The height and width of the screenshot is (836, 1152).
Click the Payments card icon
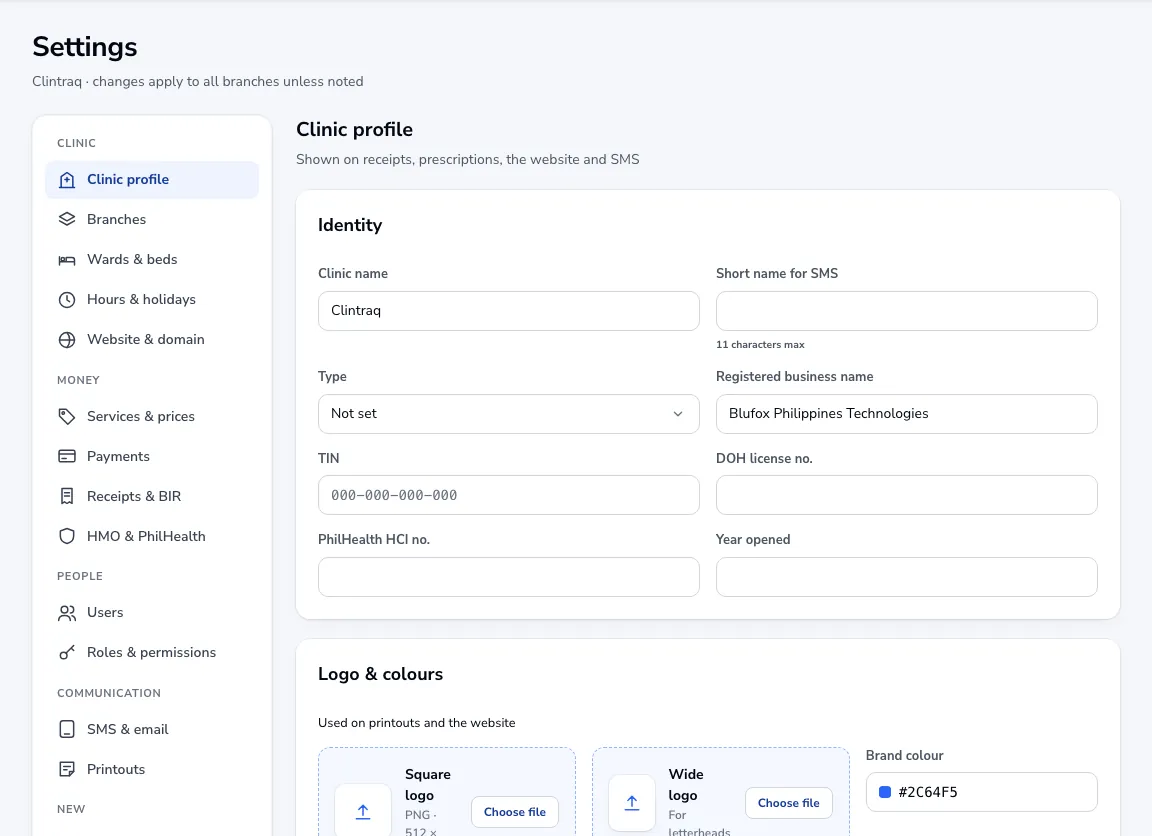click(x=67, y=456)
